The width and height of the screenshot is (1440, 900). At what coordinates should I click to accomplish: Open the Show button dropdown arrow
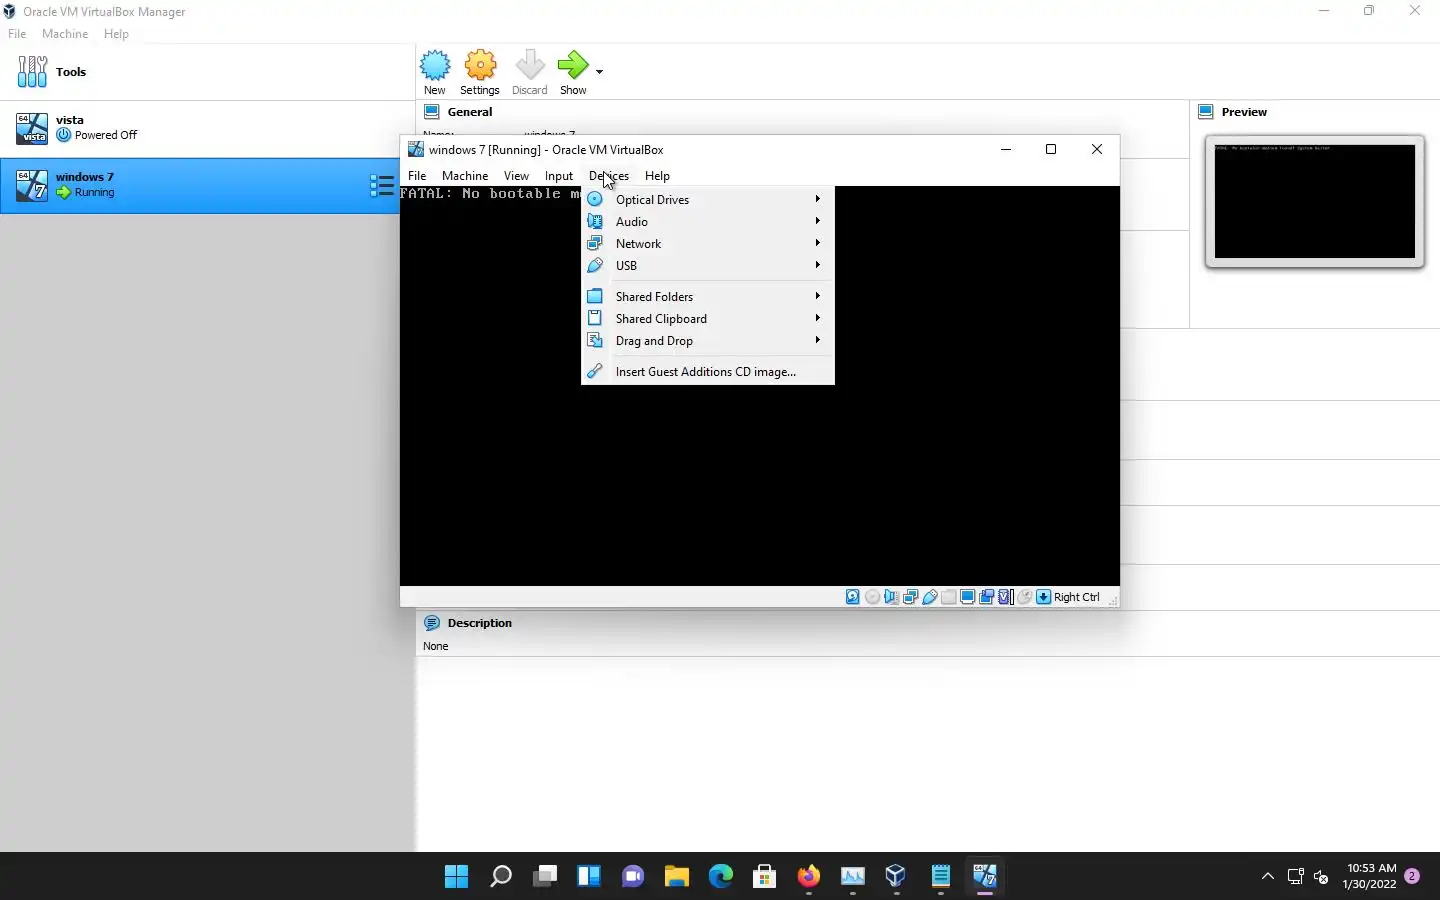(599, 72)
